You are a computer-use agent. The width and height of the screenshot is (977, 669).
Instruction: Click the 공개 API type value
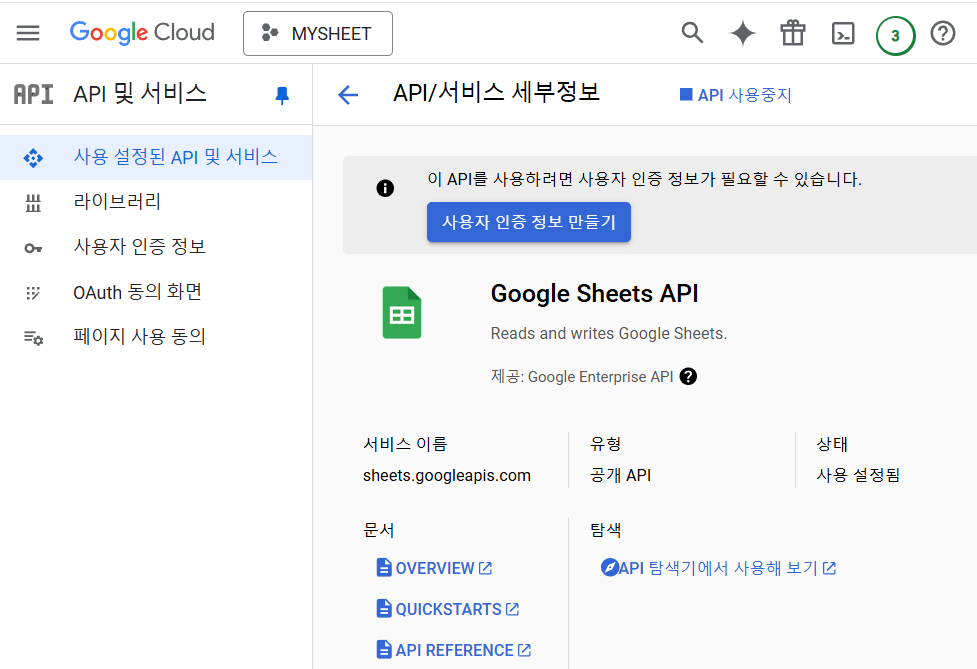(620, 475)
